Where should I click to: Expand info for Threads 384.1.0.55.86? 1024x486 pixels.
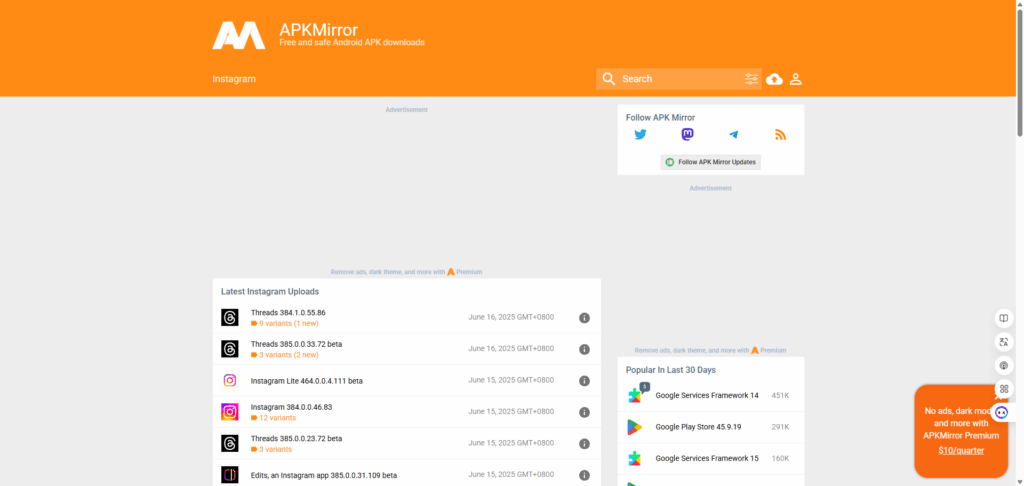click(x=584, y=318)
